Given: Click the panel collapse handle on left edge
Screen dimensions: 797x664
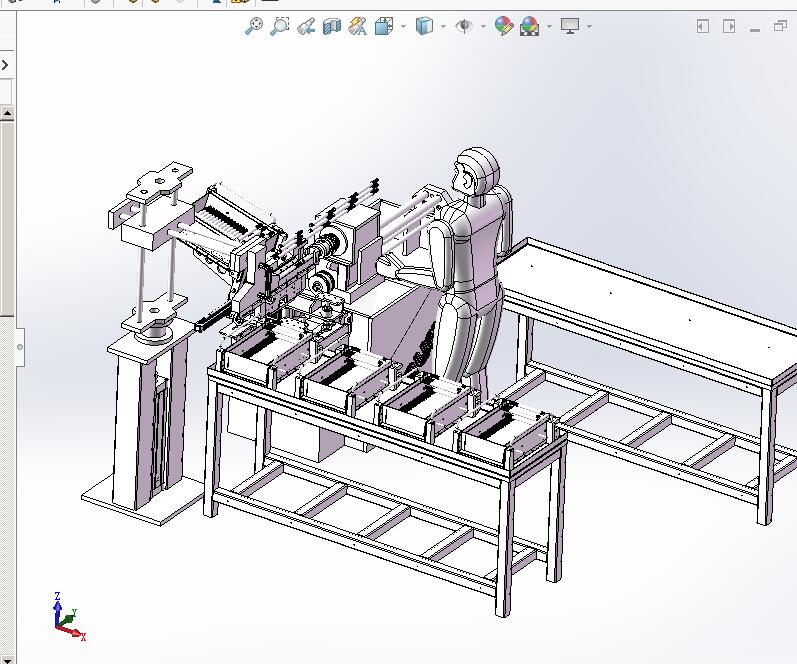Looking at the screenshot, I should coord(20,347).
